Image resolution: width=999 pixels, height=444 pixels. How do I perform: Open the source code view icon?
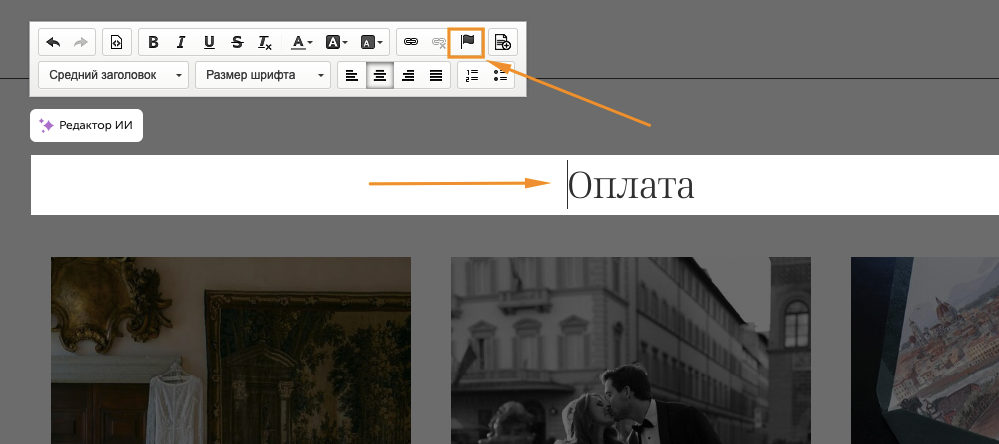tap(117, 42)
